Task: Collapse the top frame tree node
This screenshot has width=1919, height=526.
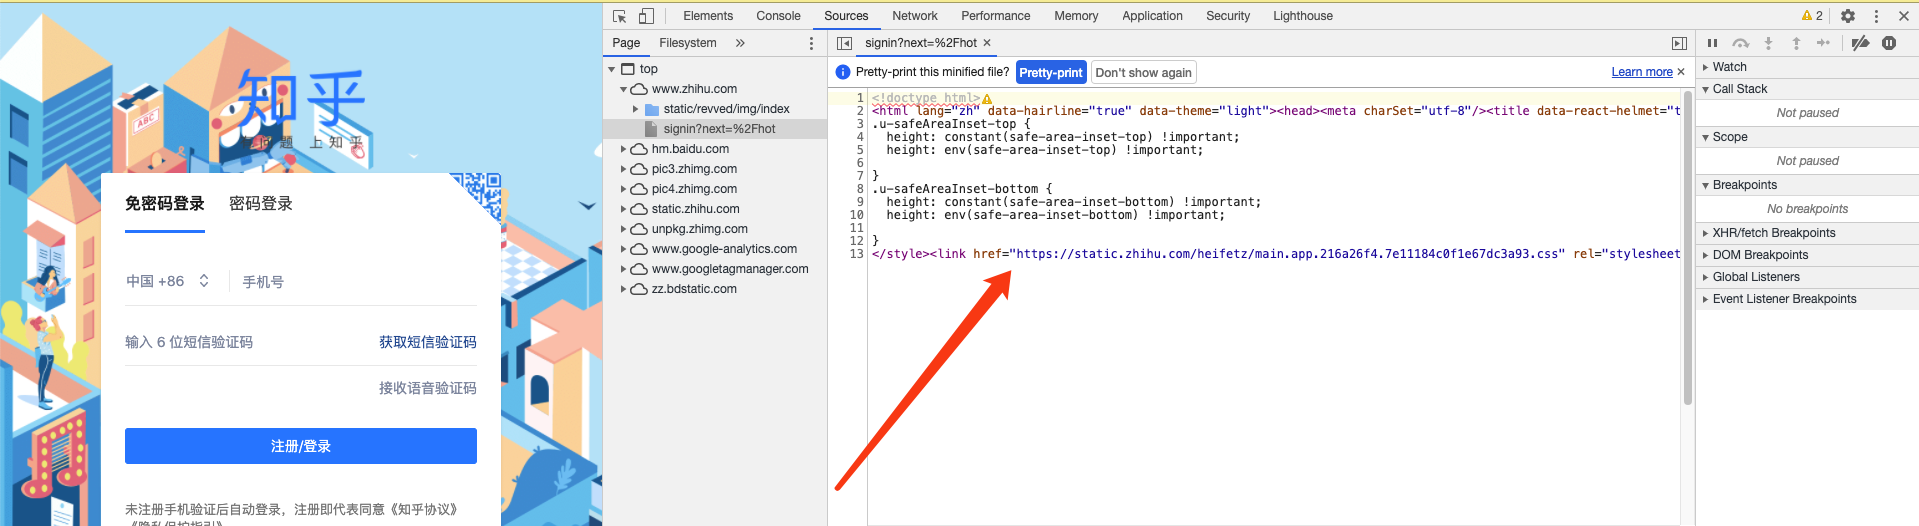Action: tap(612, 69)
